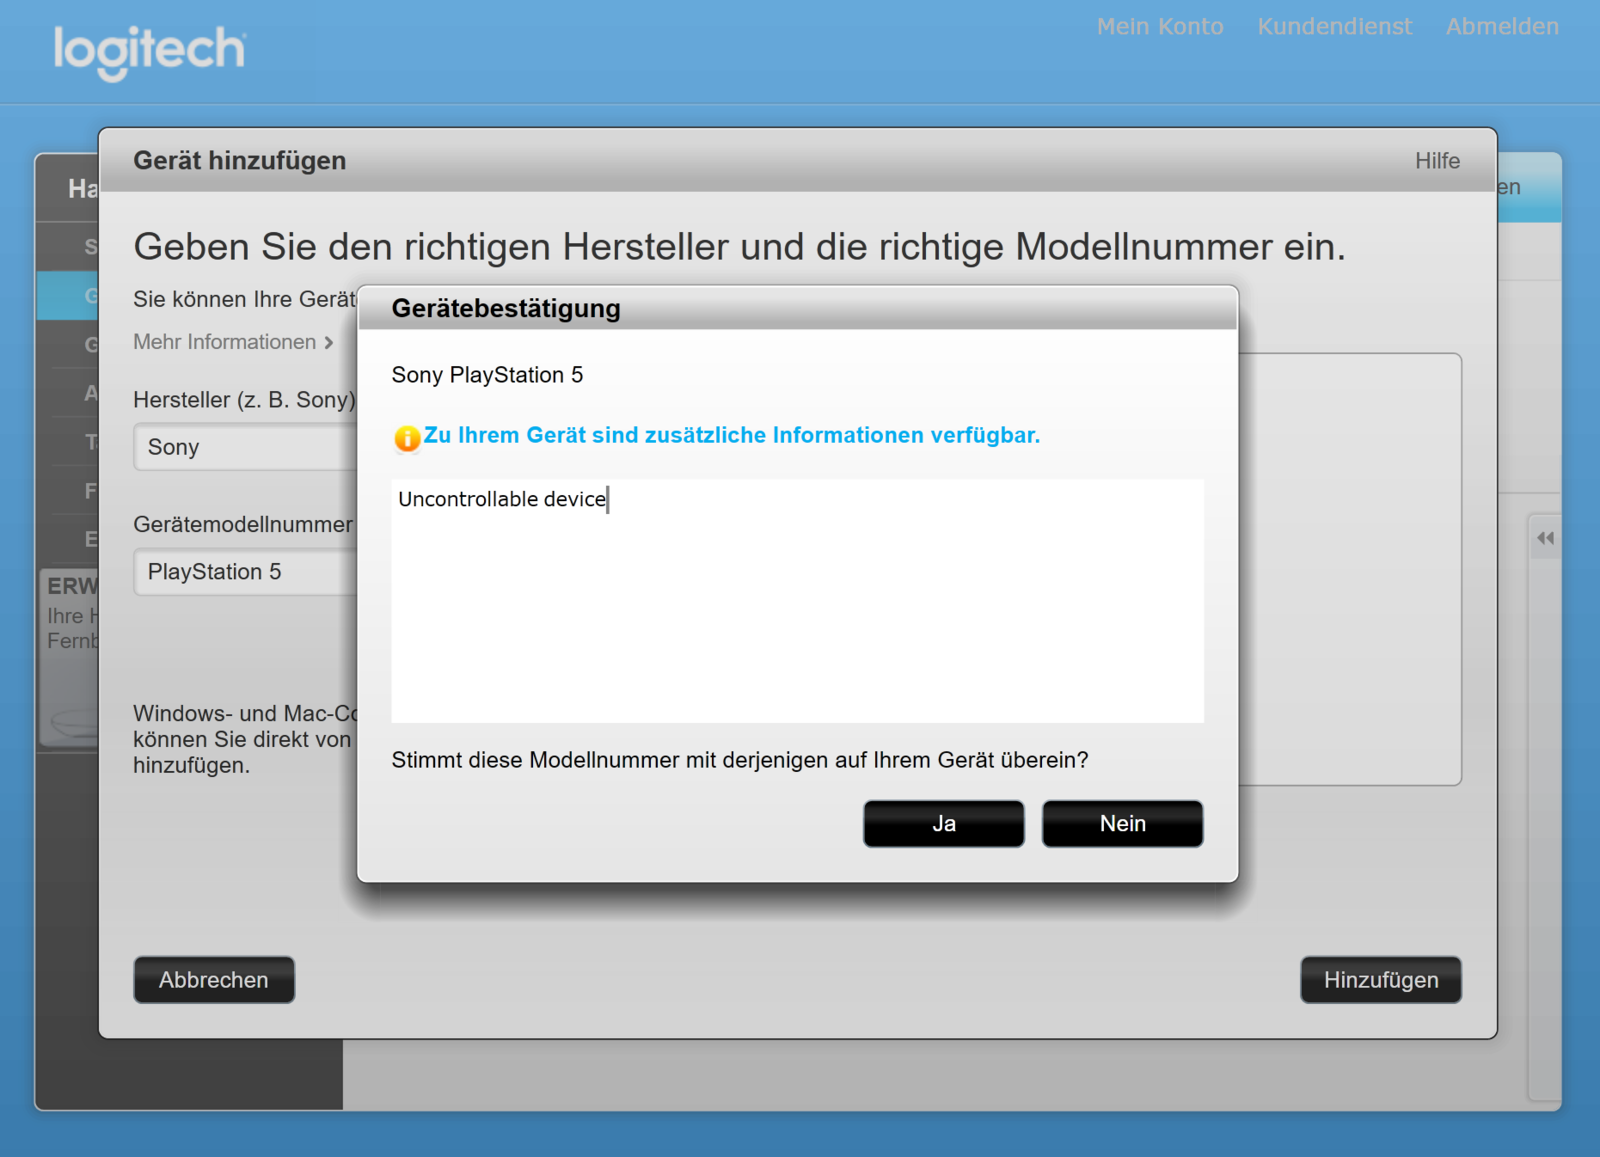The width and height of the screenshot is (1600, 1157).
Task: Click the Sony PlayStation 5 device name
Action: tap(487, 375)
